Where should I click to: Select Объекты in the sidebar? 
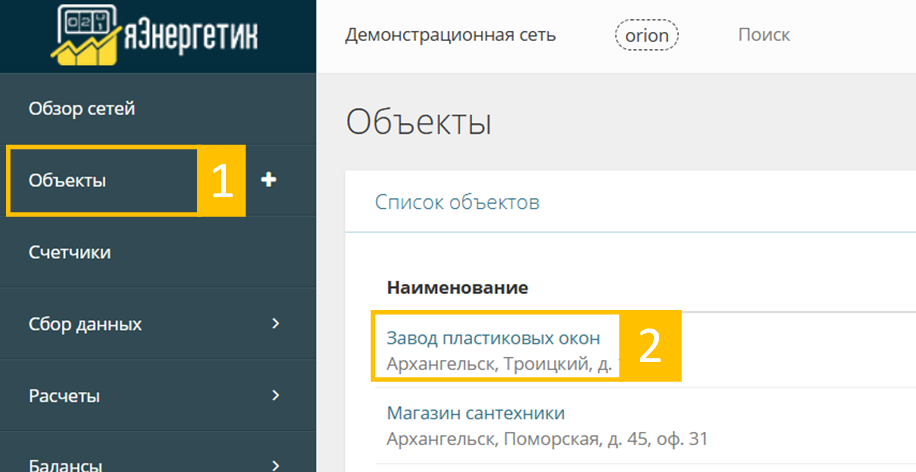pos(67,181)
